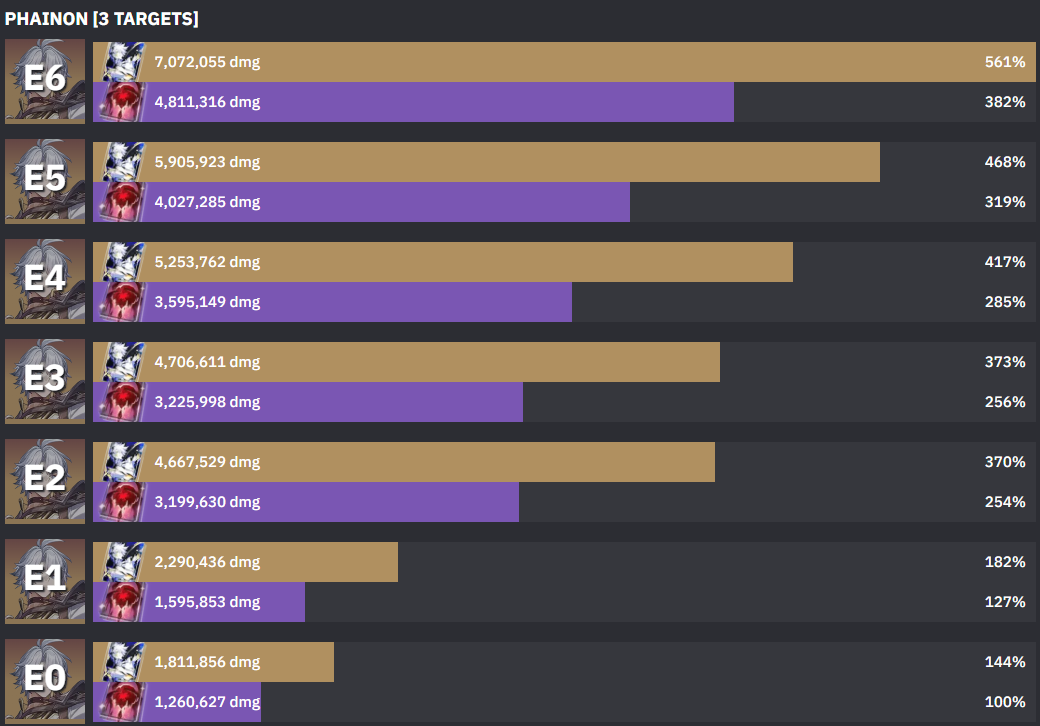This screenshot has width=1040, height=726.
Task: Click the E5 Phainon portrait thumbnail
Action: pos(45,182)
